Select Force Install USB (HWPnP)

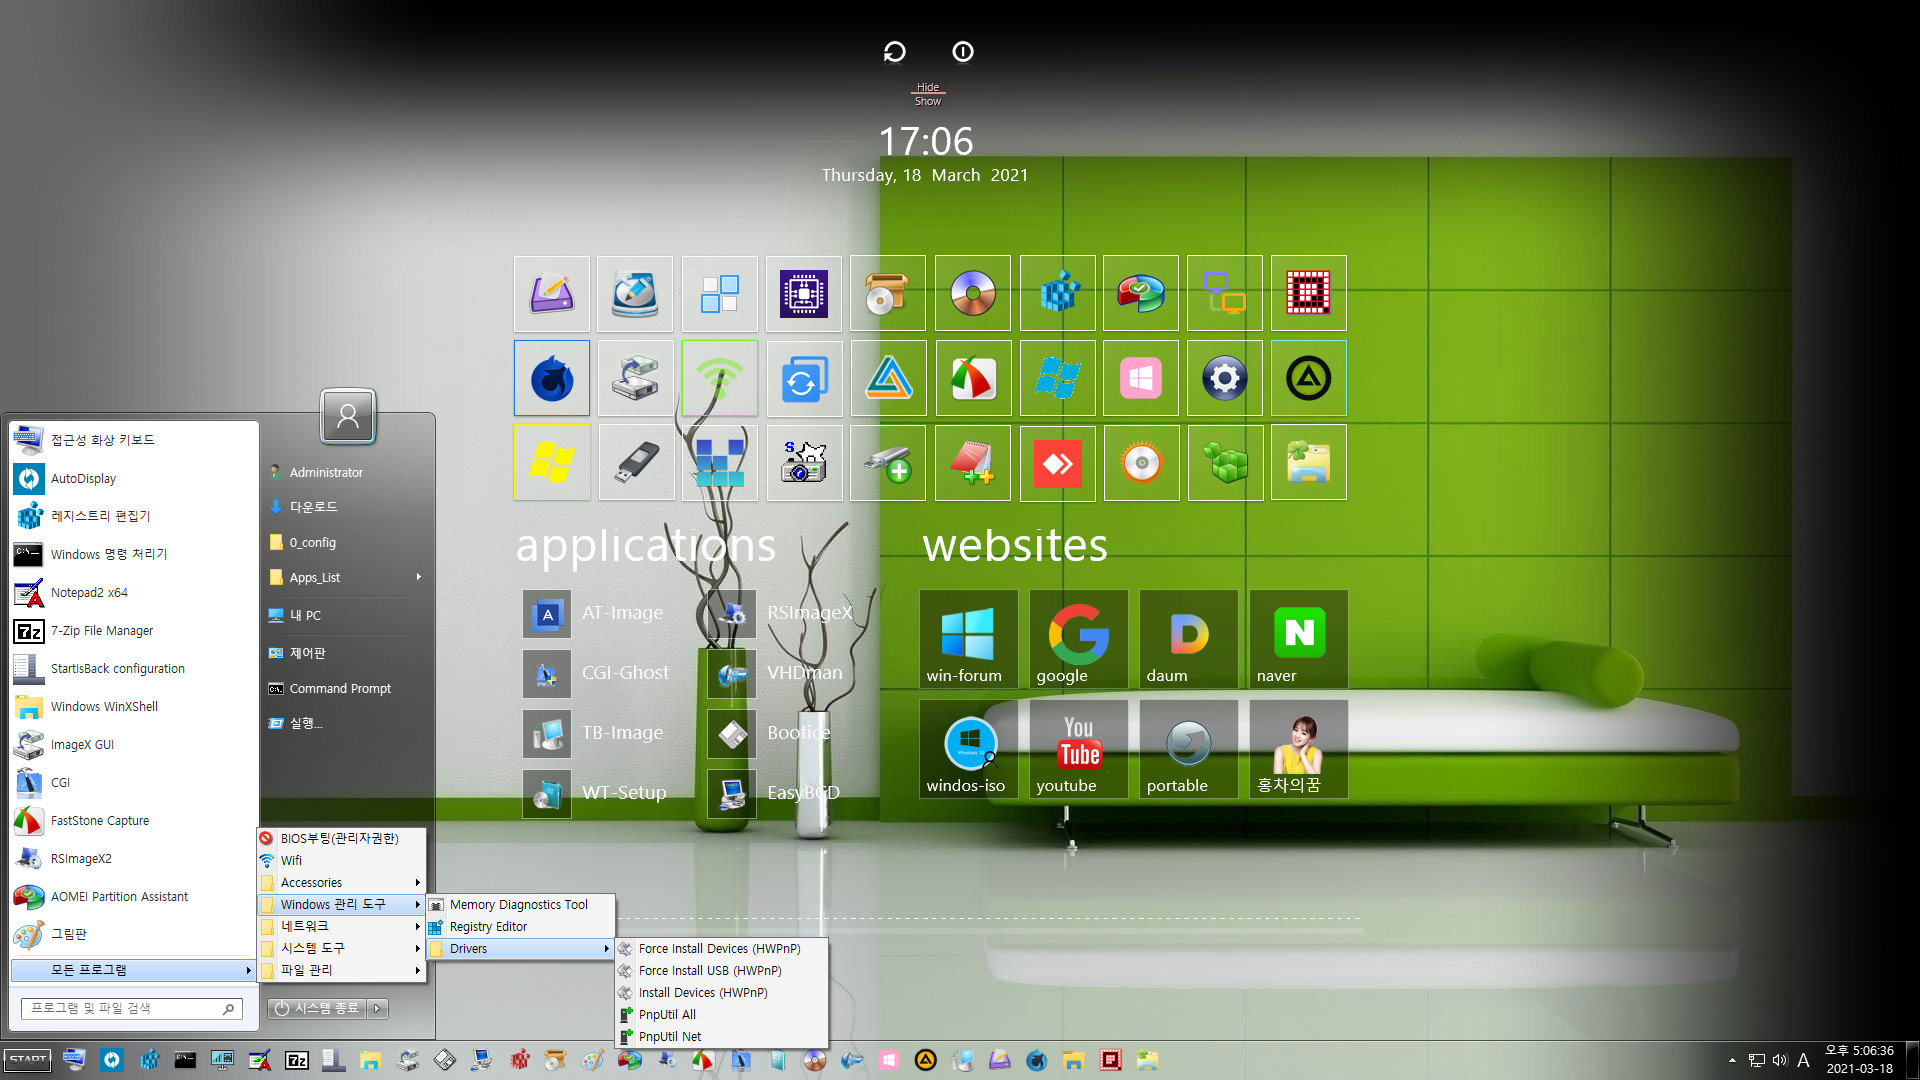[x=721, y=971]
